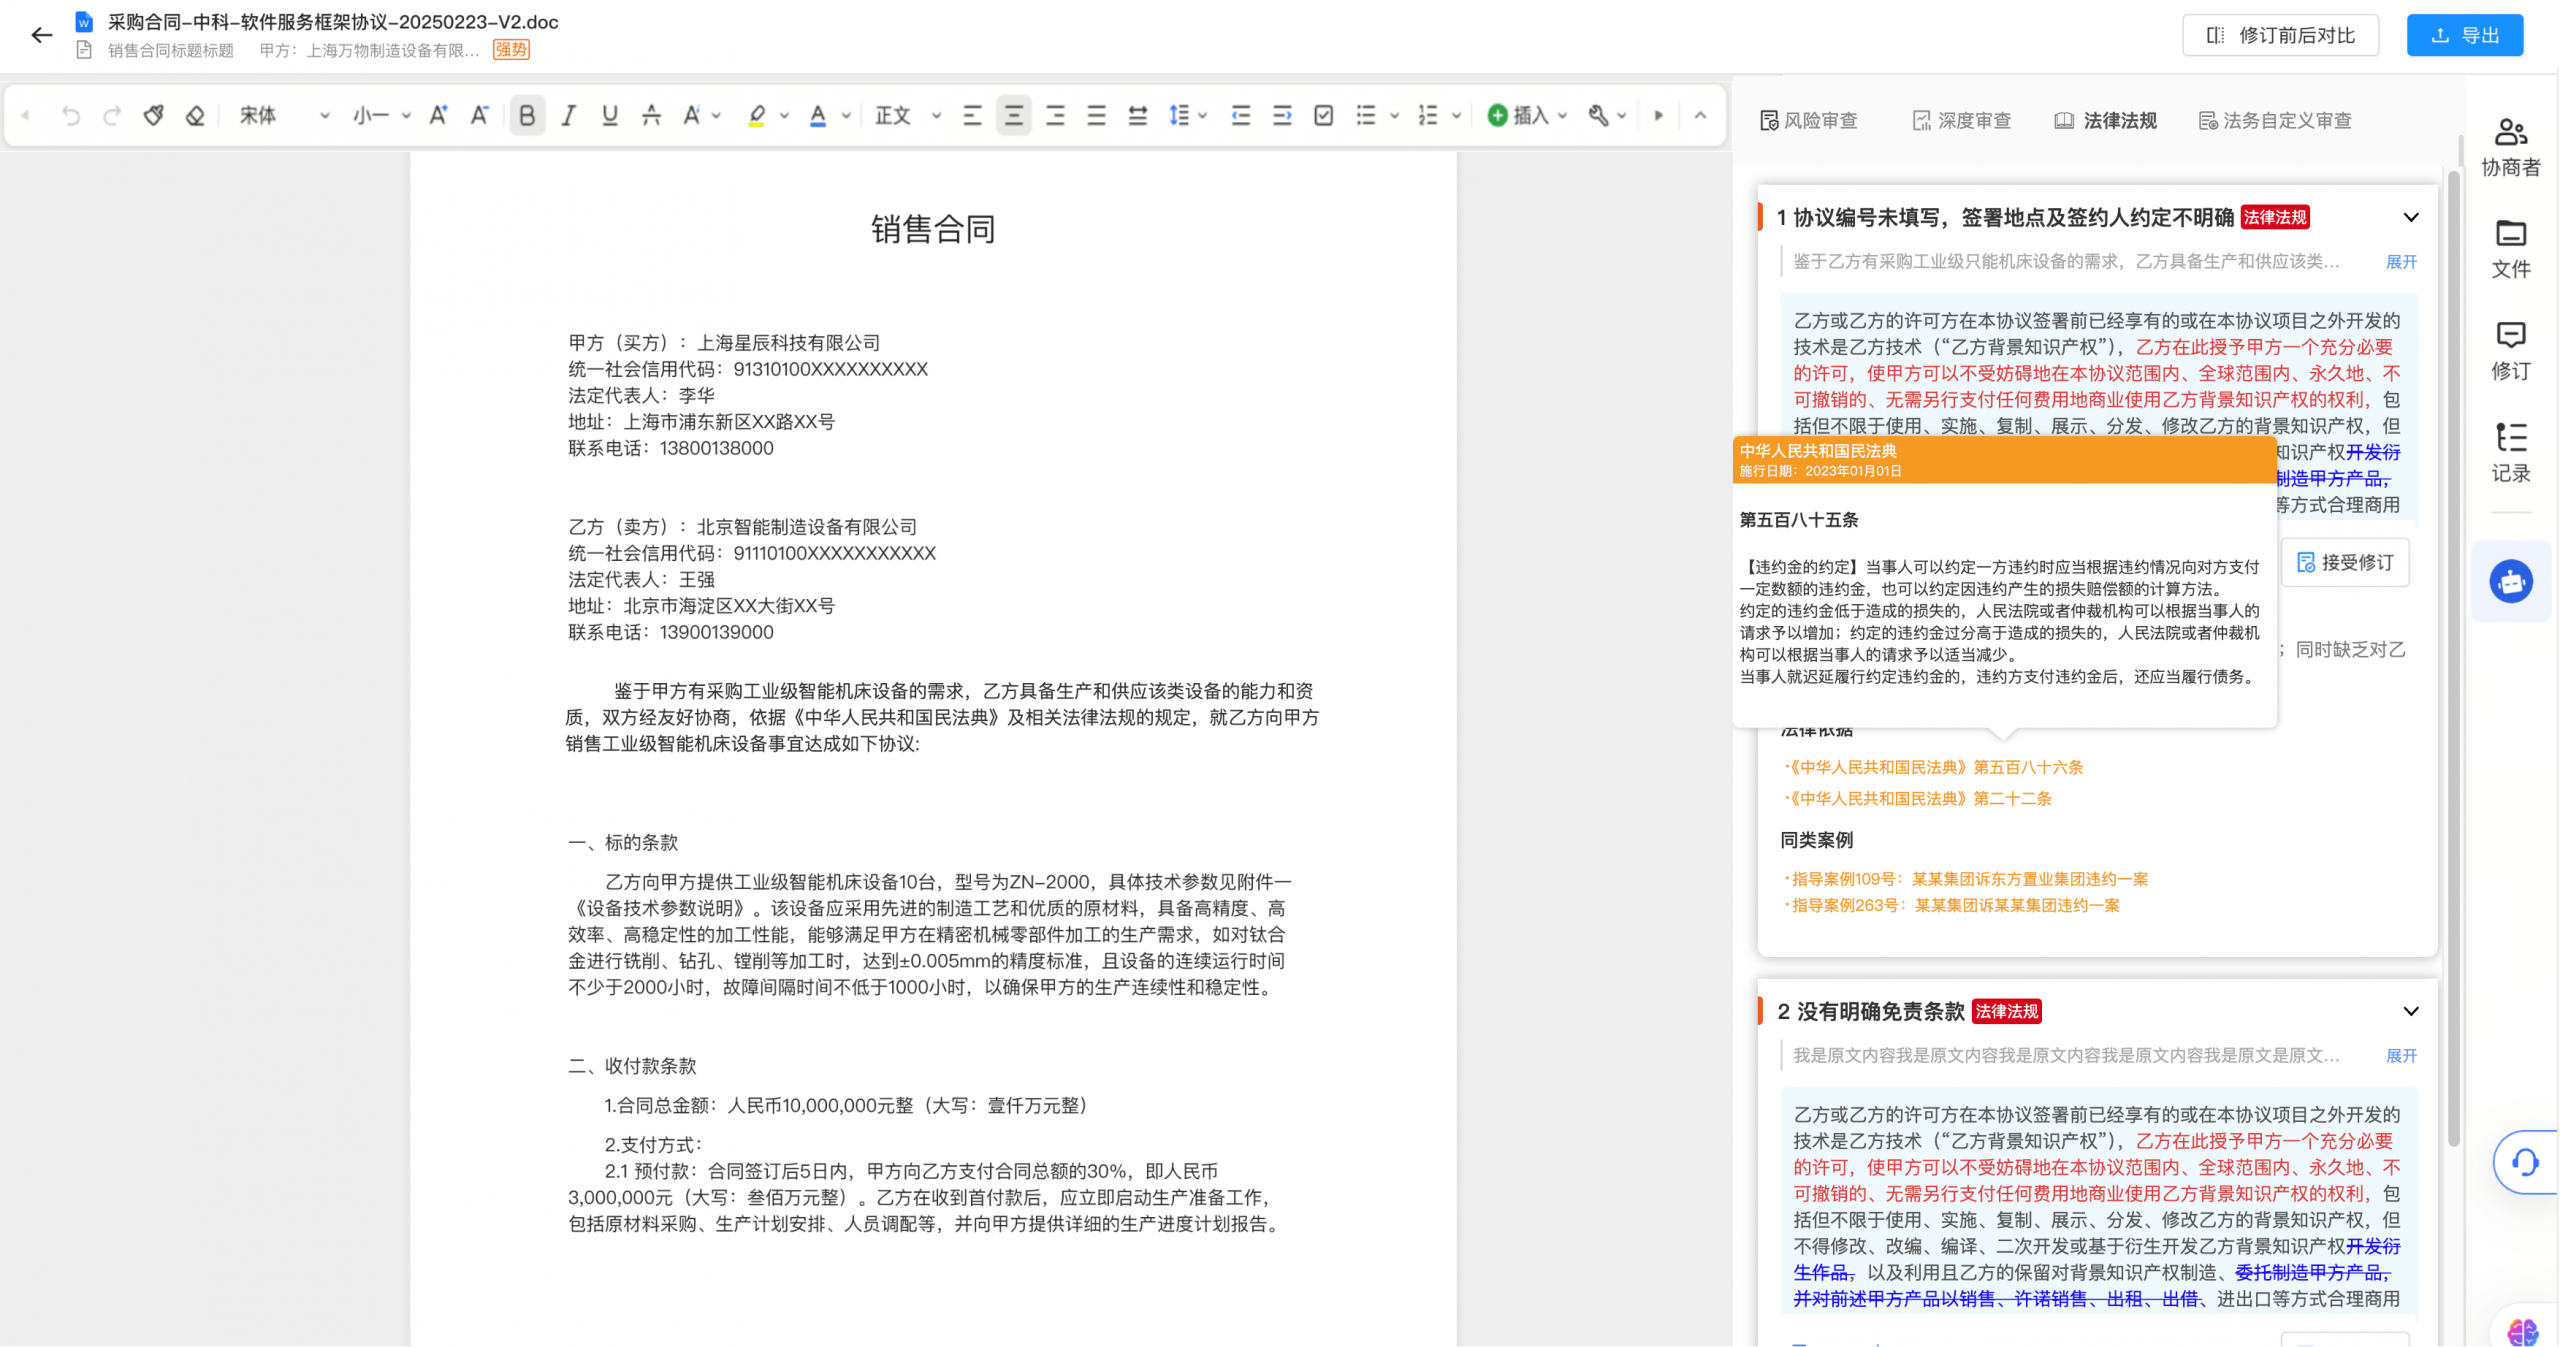Click the strikethrough icon
Viewport: 2560px width, 1347px height.
pyautogui.click(x=651, y=116)
